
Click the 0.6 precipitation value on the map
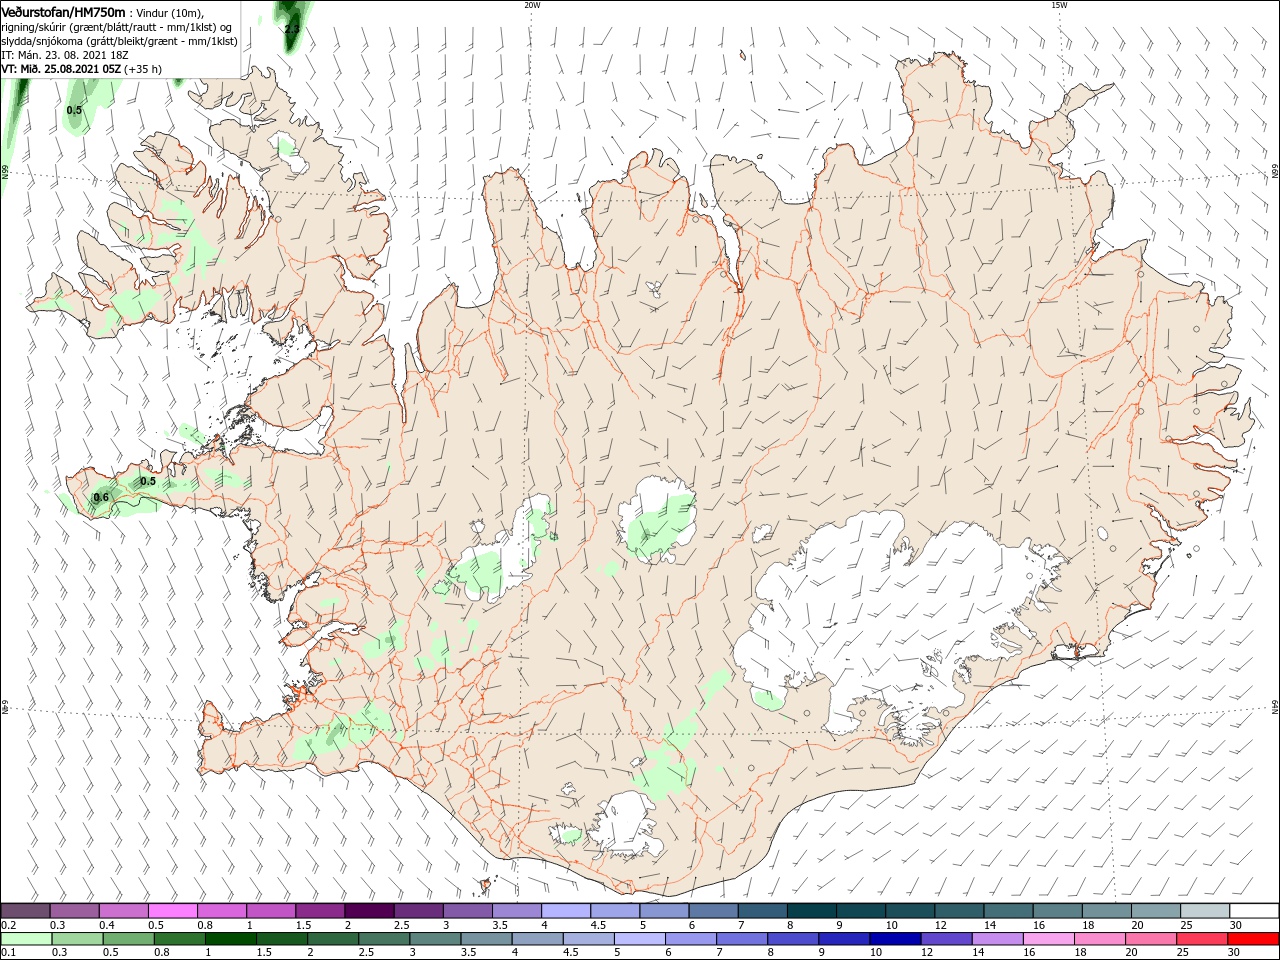(101, 497)
